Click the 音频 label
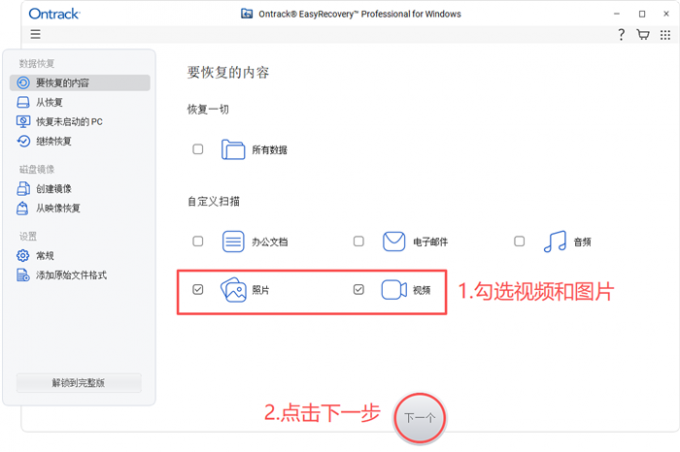 (582, 242)
